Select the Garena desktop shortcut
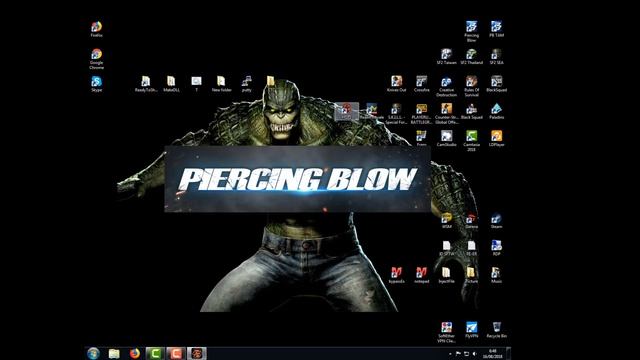Screen dimensions: 640x360 pyautogui.click(x=471, y=220)
